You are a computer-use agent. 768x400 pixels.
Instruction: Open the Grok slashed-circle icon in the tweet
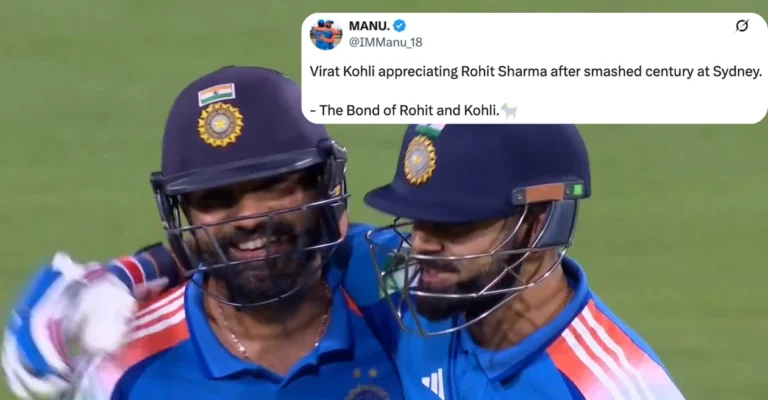click(x=742, y=25)
